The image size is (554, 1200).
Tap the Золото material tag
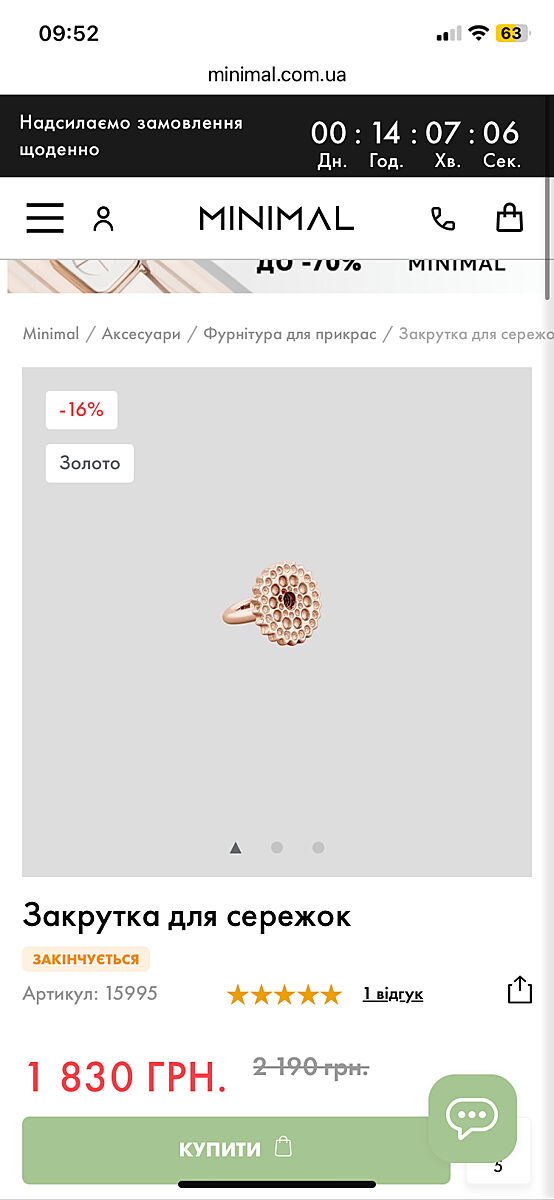90,463
